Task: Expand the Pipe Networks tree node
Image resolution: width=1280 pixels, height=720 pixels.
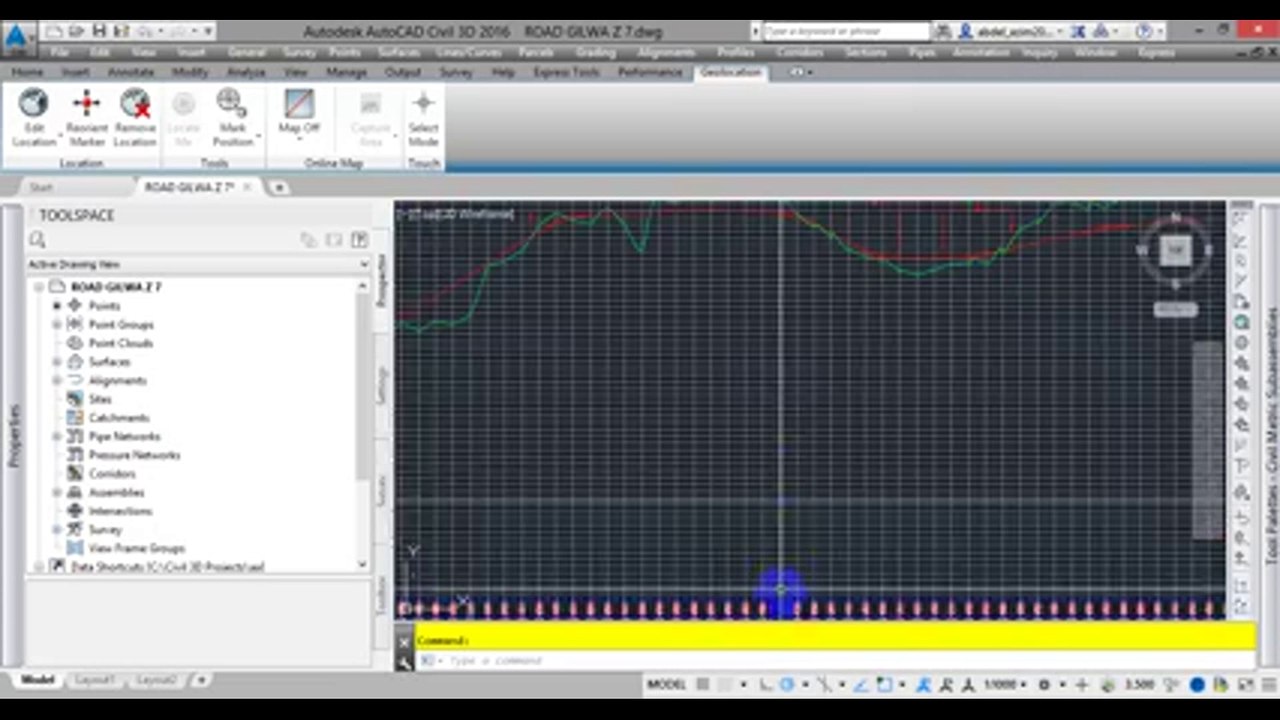Action: (57, 436)
